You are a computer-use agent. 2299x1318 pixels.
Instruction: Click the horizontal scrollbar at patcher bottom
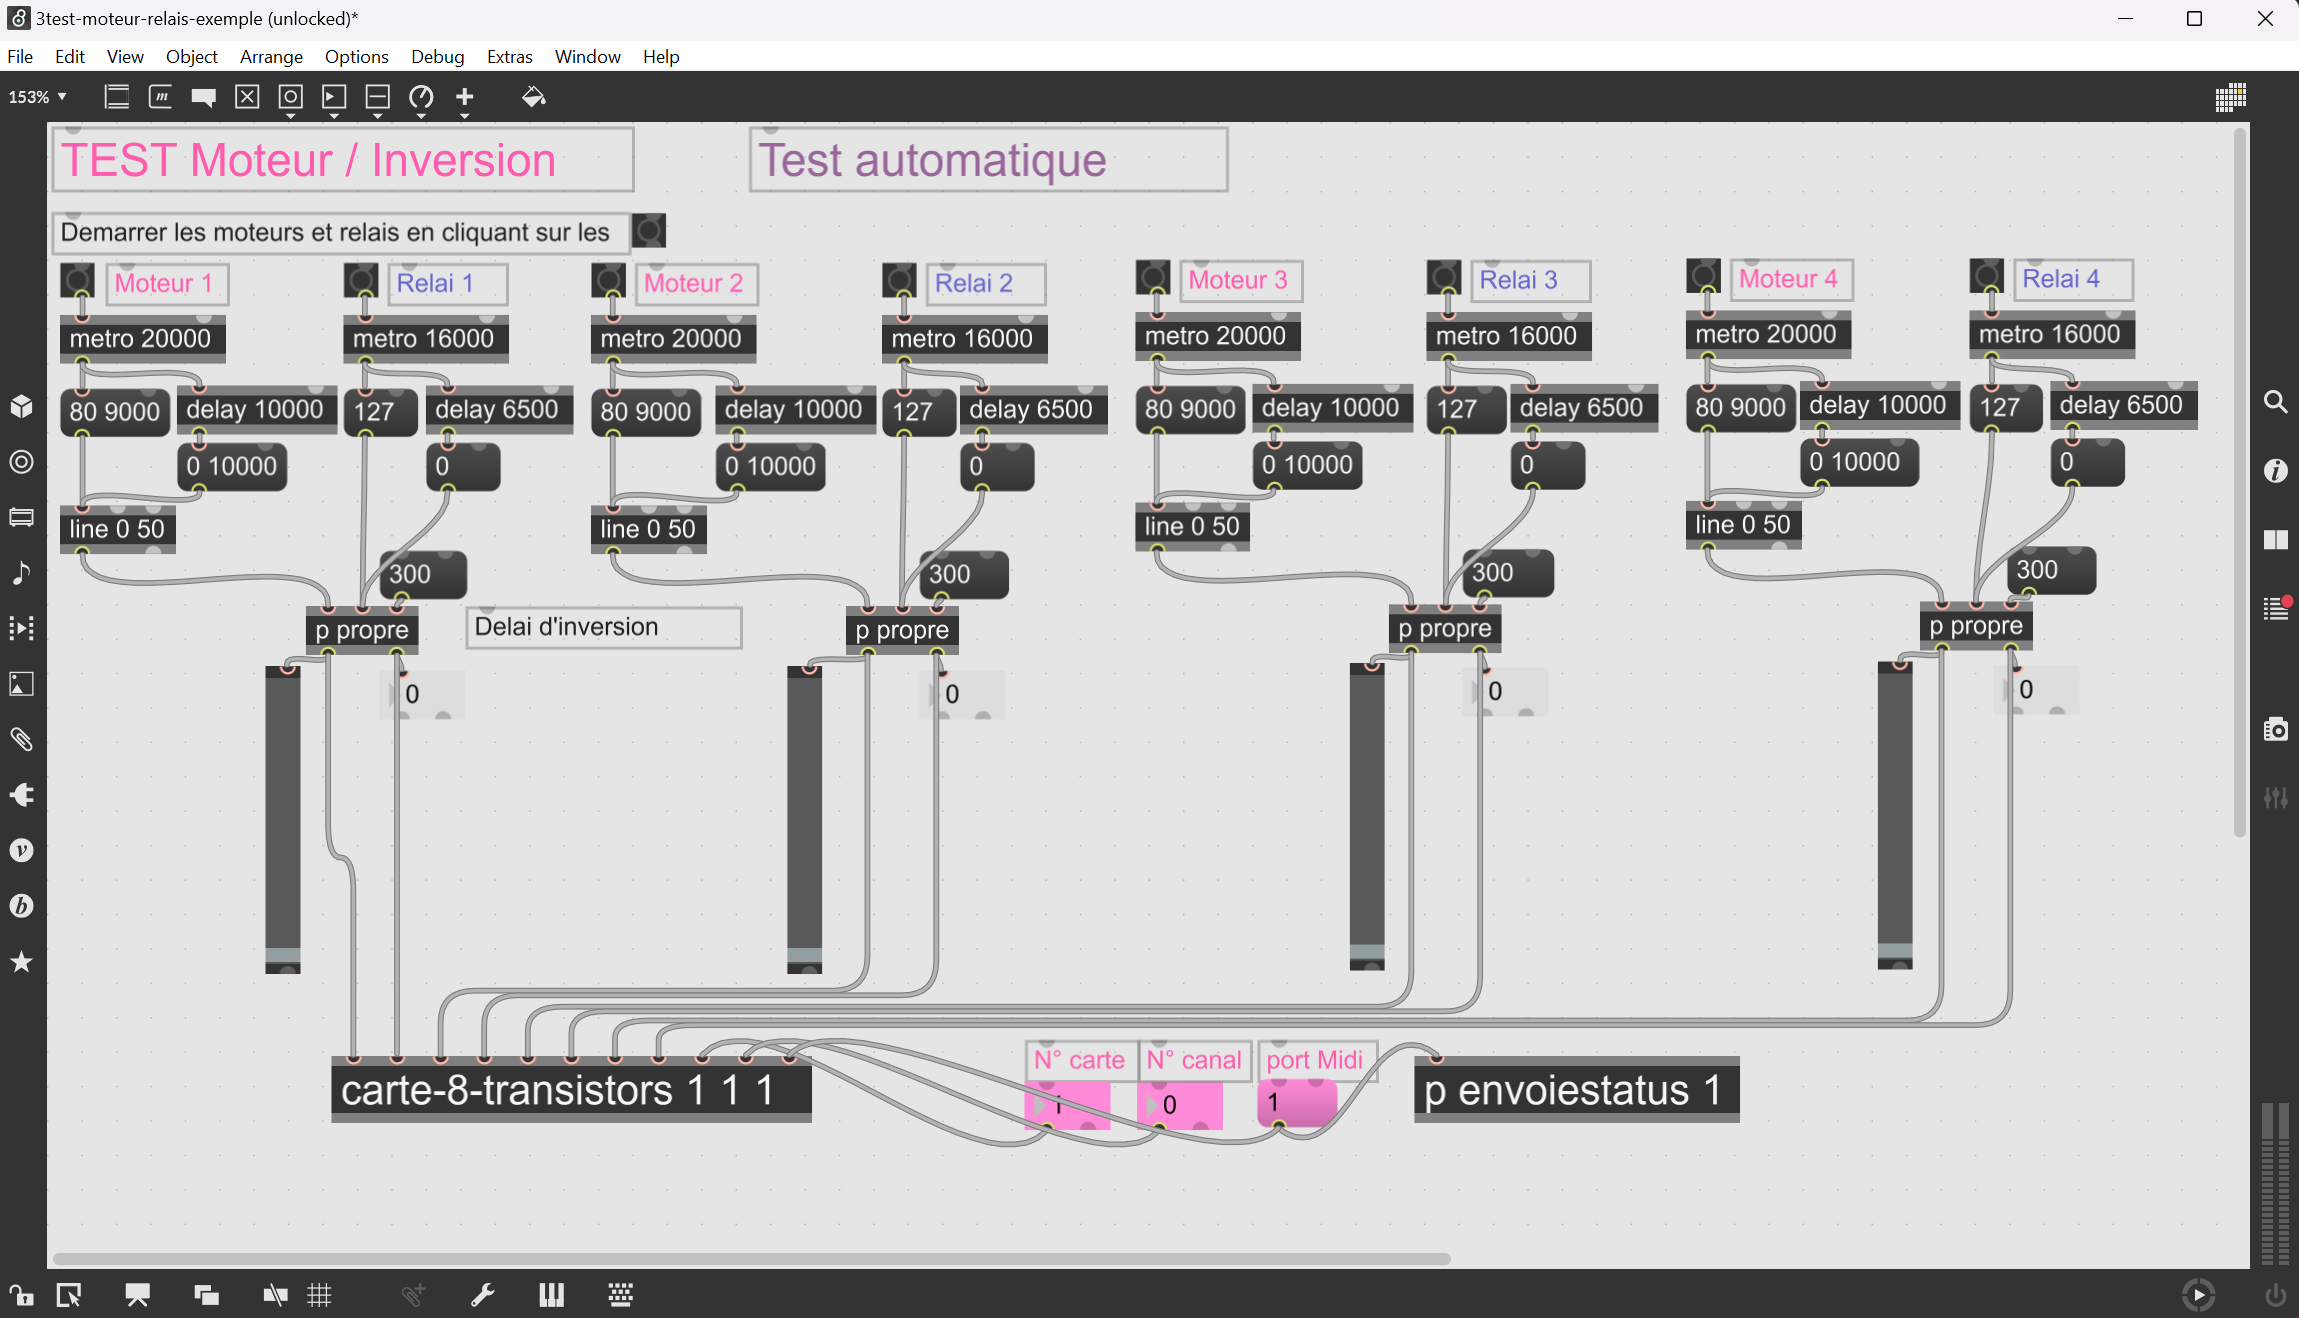[751, 1259]
